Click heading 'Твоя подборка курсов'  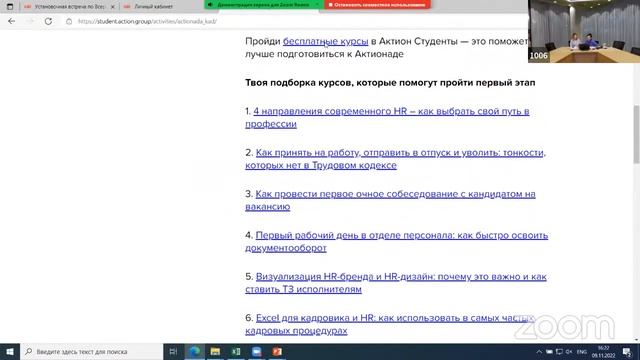390,82
